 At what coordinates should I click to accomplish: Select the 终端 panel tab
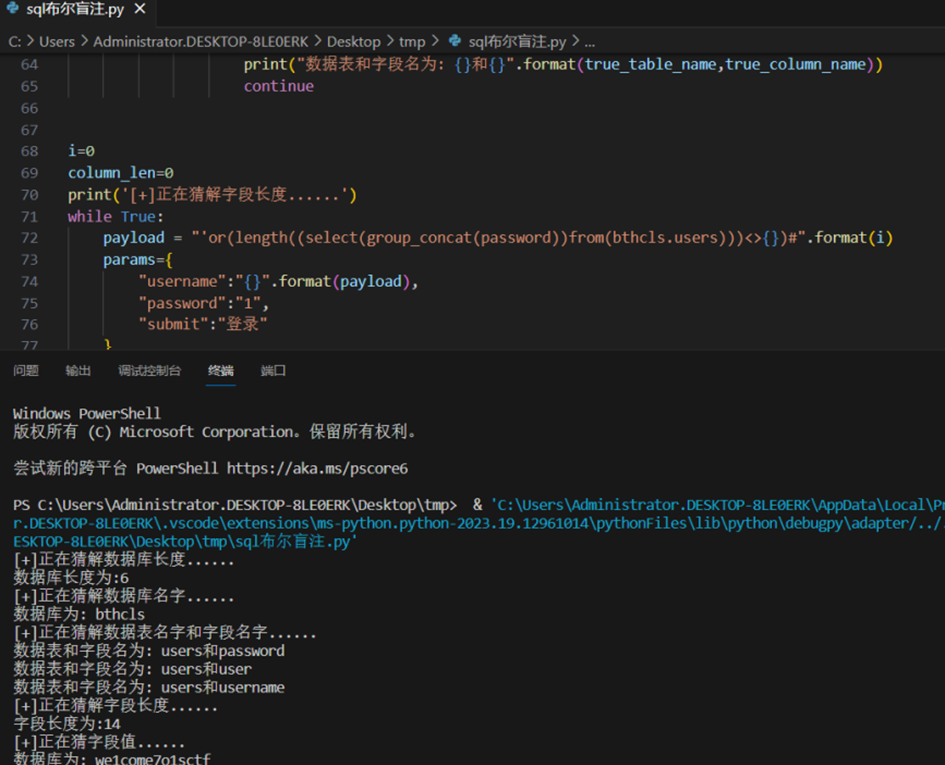[221, 370]
